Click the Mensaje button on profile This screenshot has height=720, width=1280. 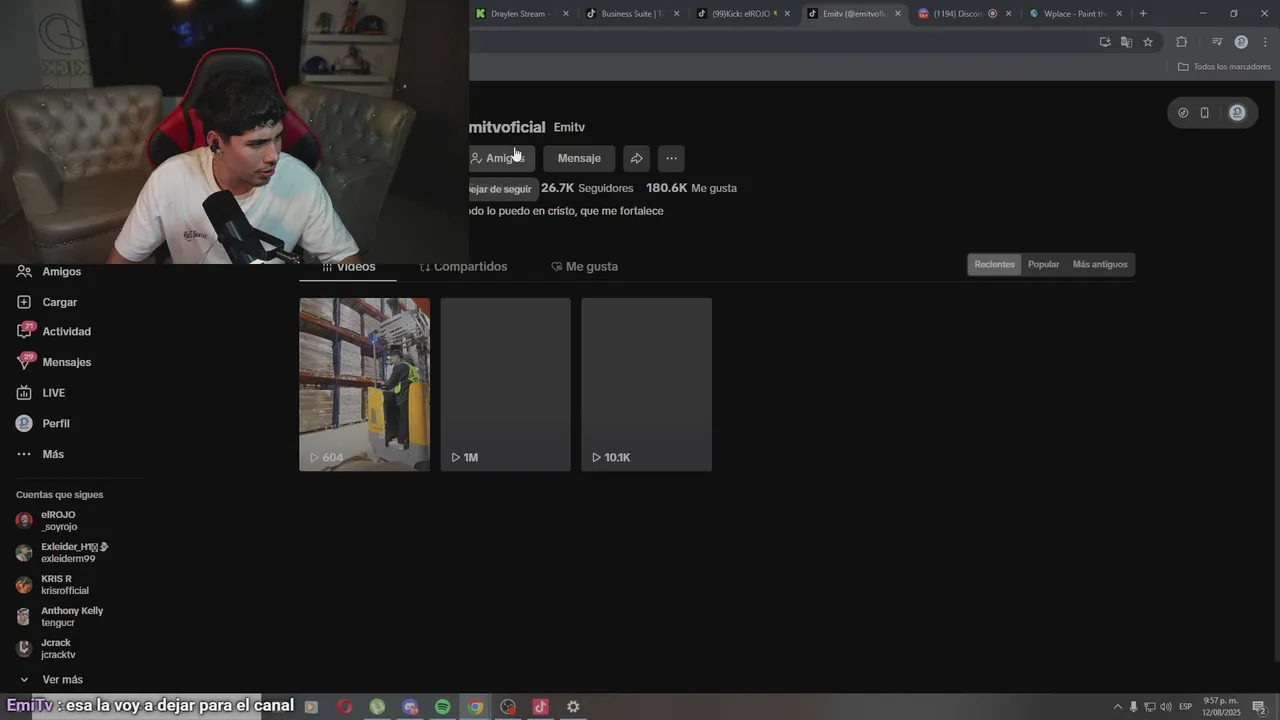579,158
